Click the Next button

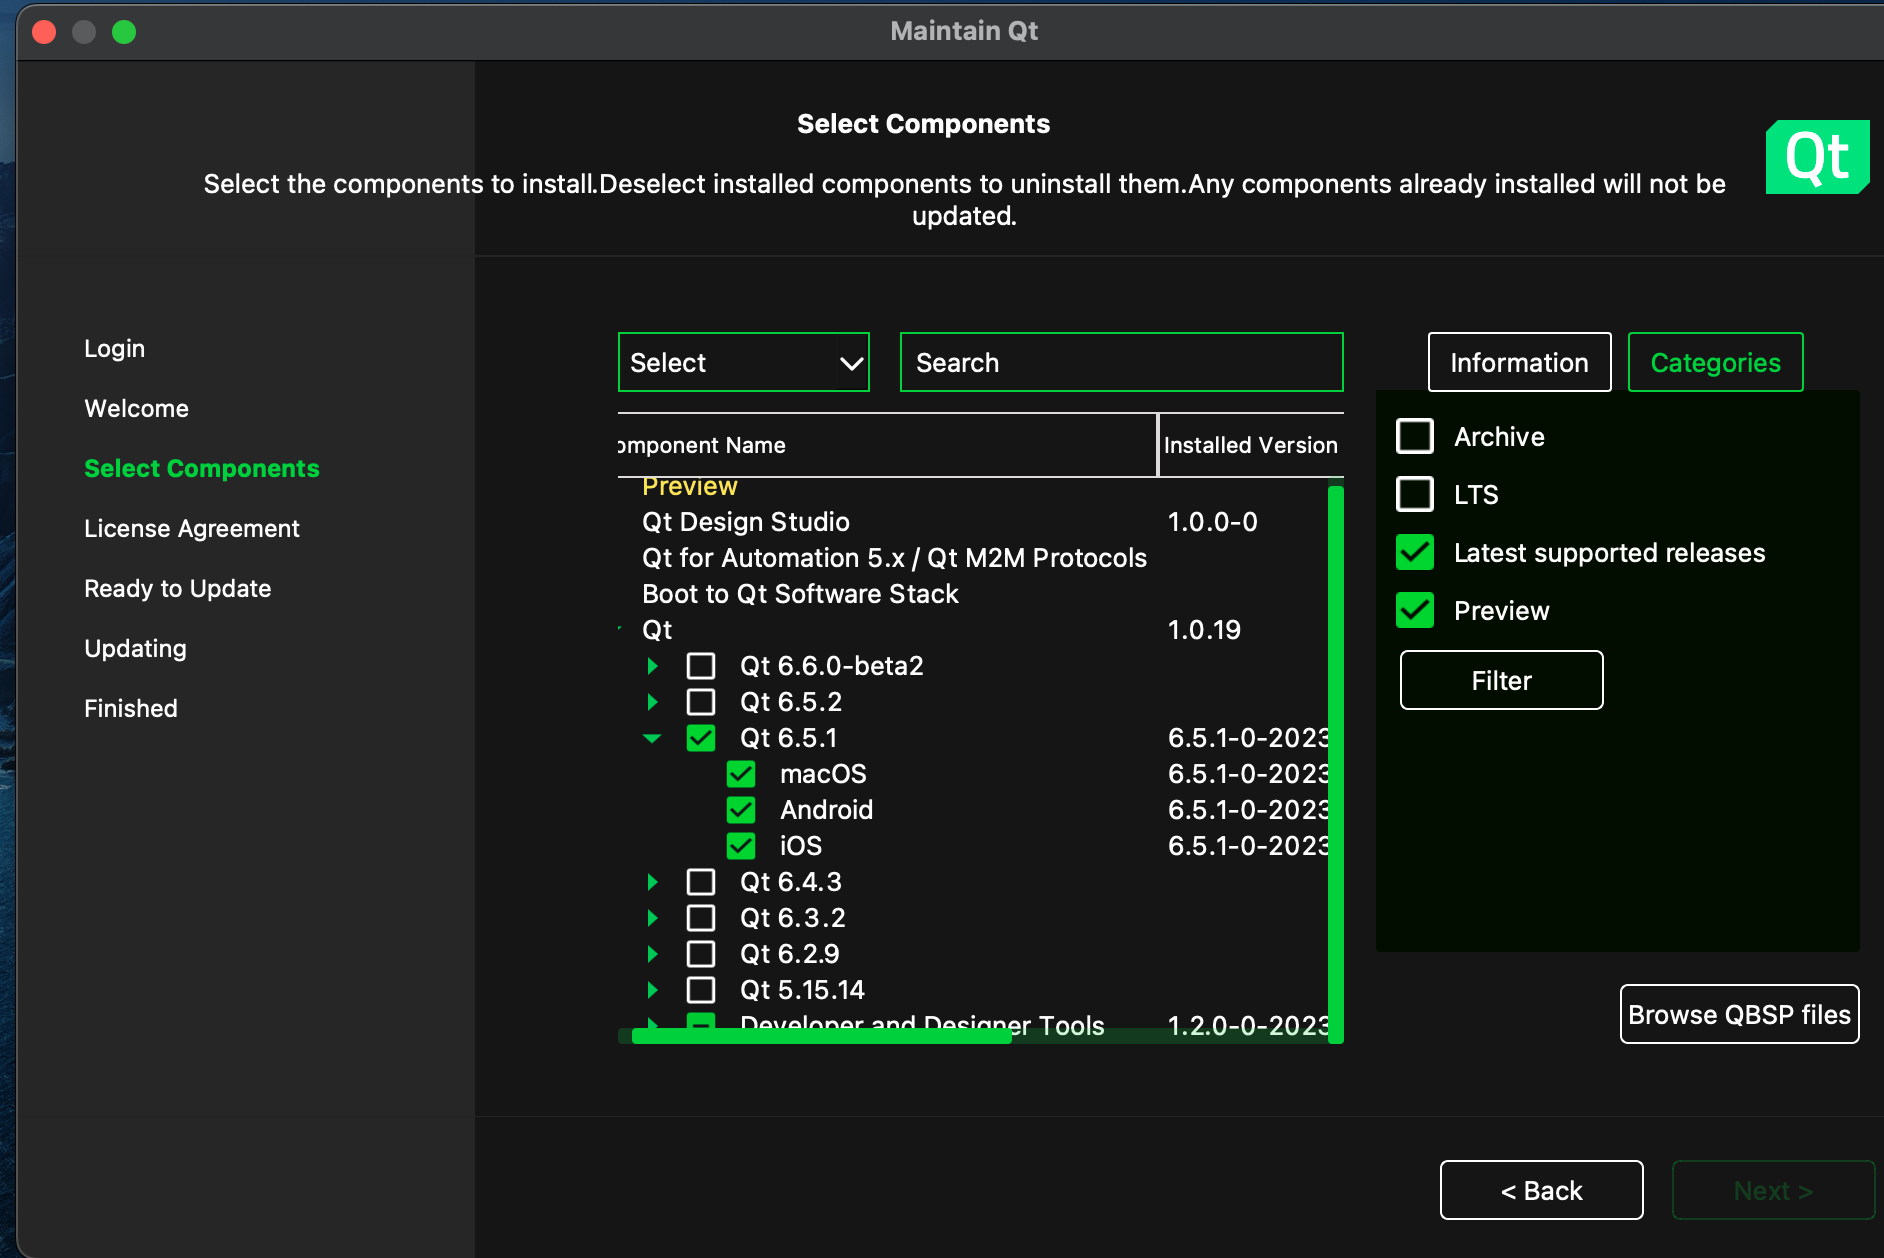1773,1190
